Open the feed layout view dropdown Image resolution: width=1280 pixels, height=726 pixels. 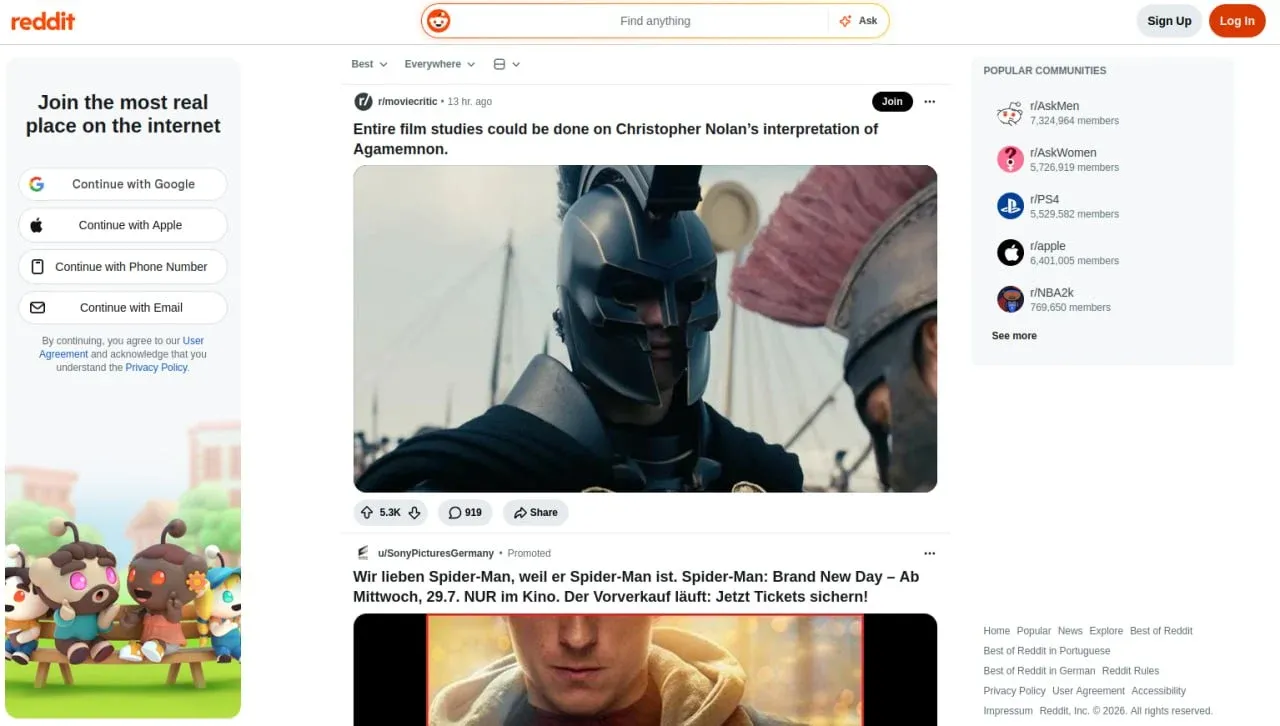pyautogui.click(x=507, y=64)
